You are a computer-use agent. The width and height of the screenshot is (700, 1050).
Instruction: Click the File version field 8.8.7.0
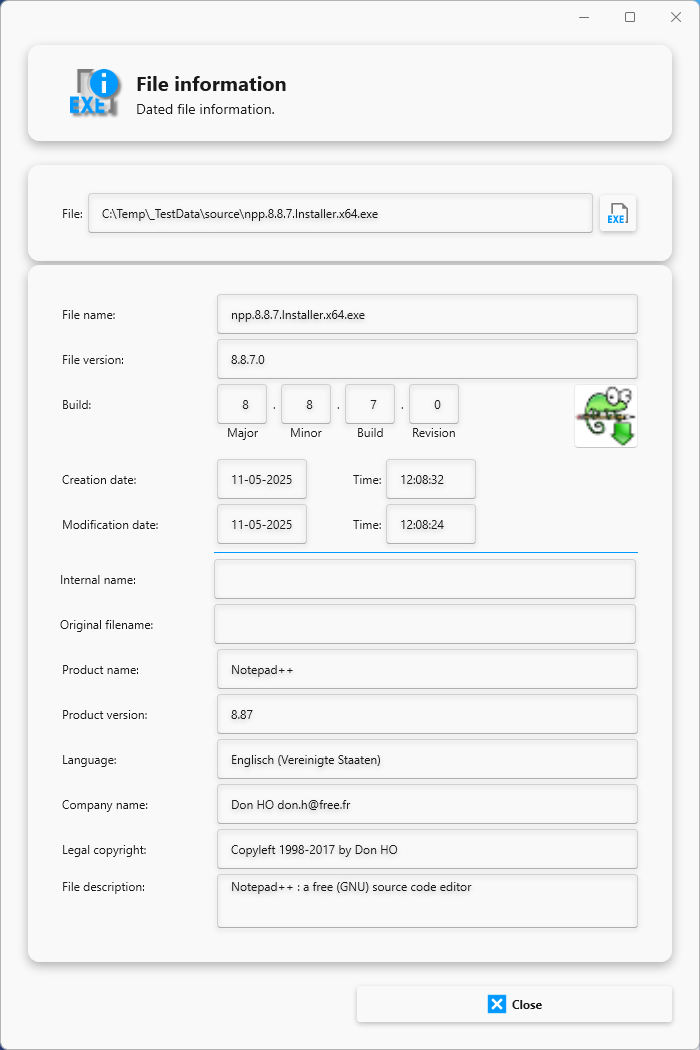tap(427, 359)
